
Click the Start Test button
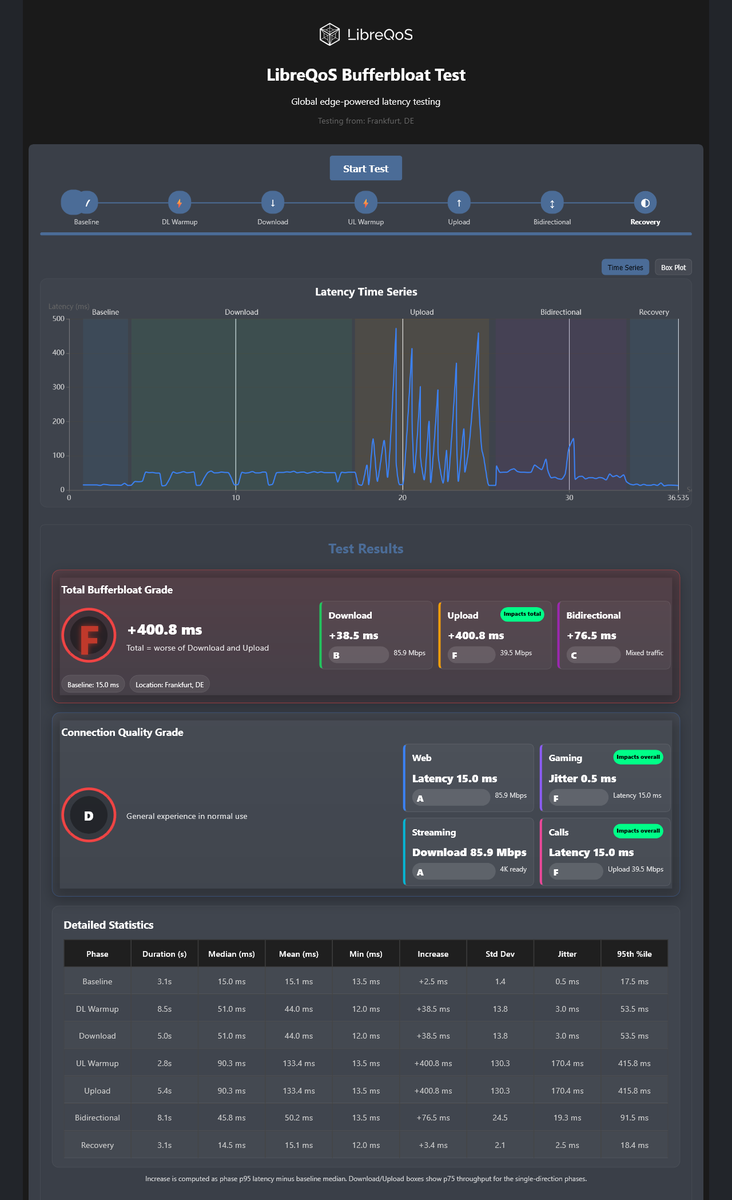366,168
